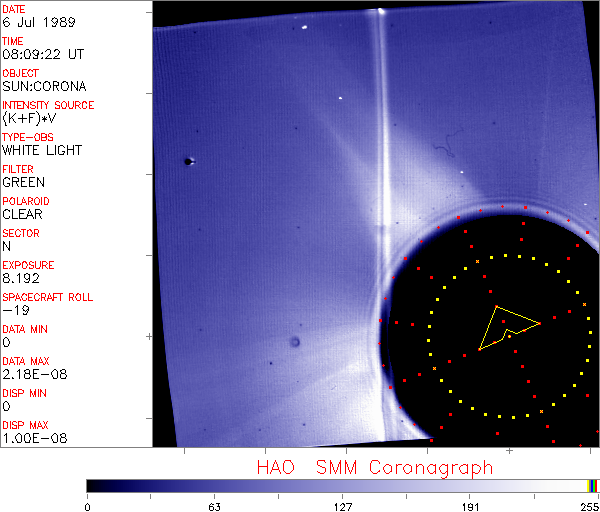Click the 'CLEAR' polaroid value

tap(22, 214)
